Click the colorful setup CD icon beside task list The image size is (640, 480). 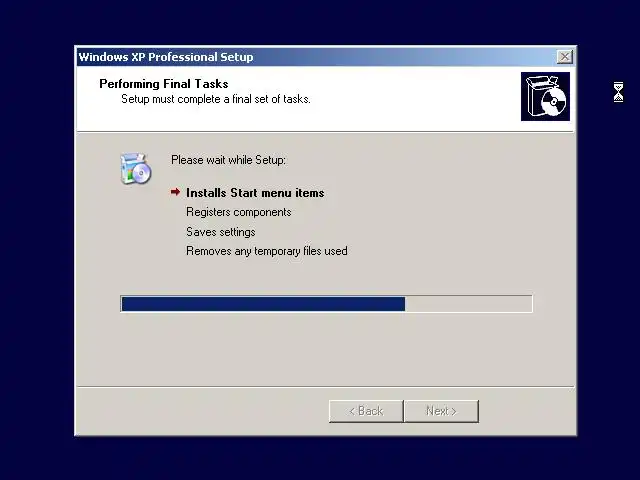click(136, 169)
